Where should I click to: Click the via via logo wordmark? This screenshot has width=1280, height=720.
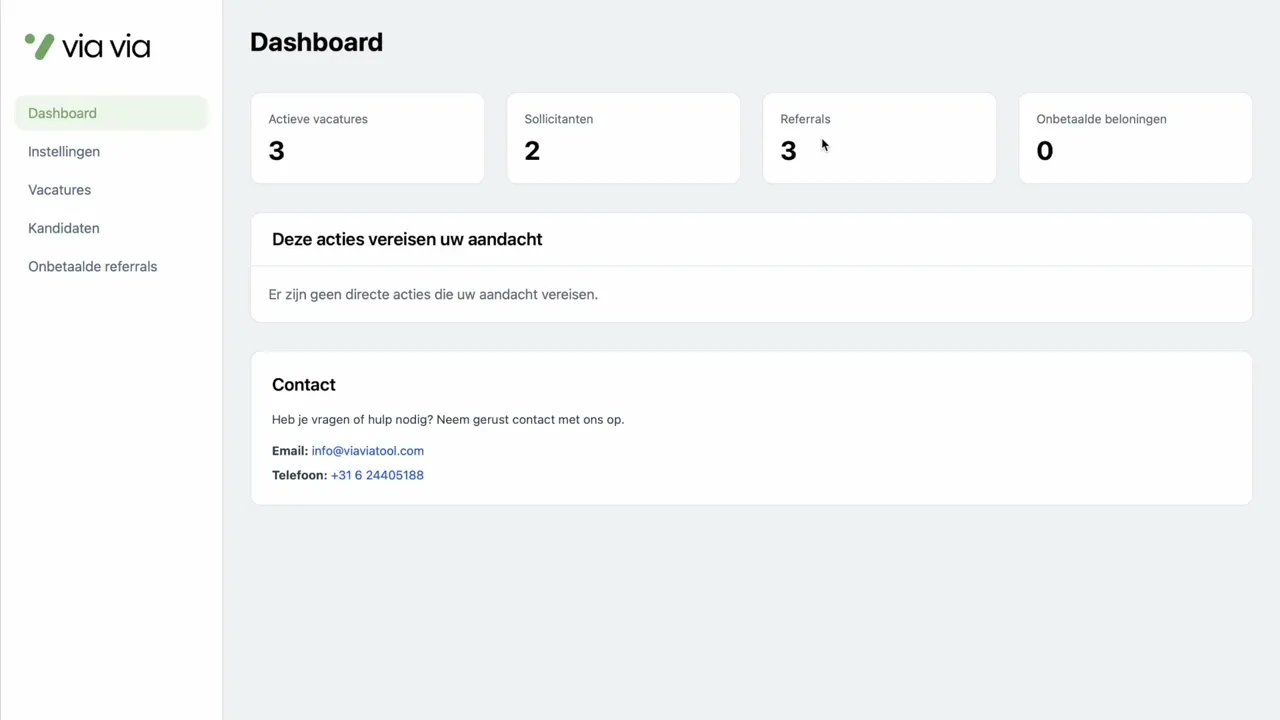click(106, 47)
